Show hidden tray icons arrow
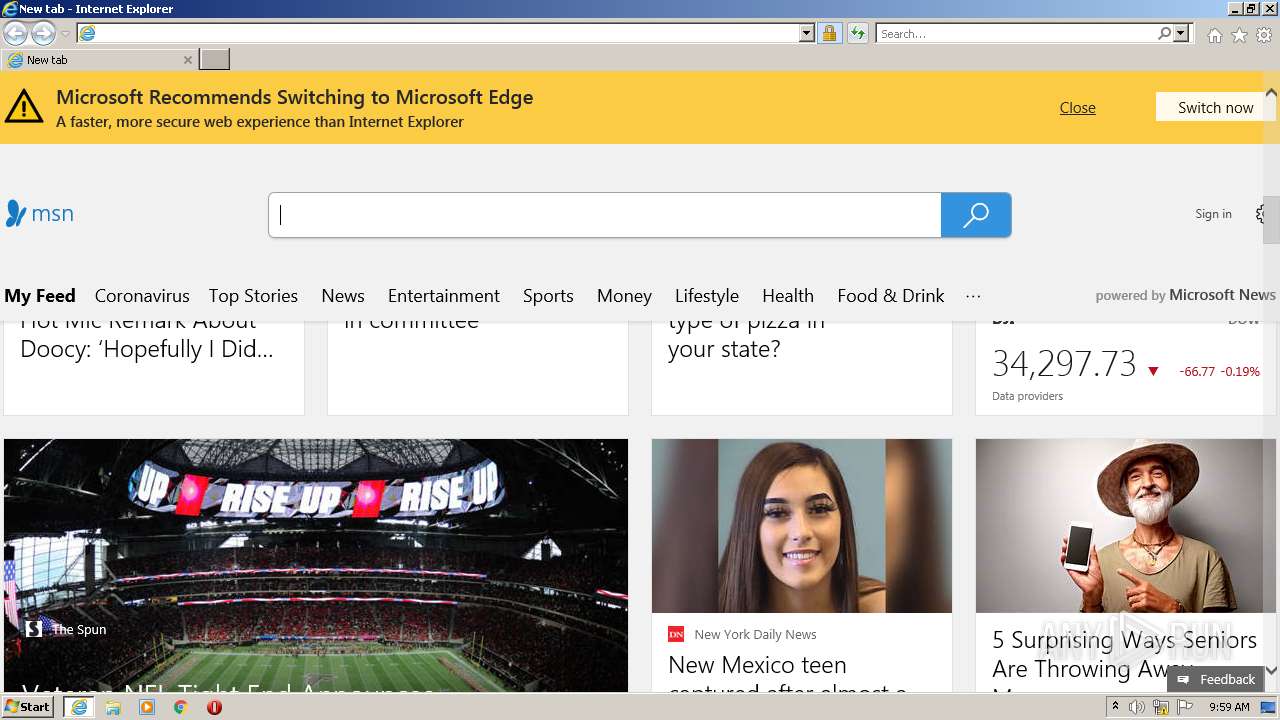The image size is (1280, 720). (1115, 707)
